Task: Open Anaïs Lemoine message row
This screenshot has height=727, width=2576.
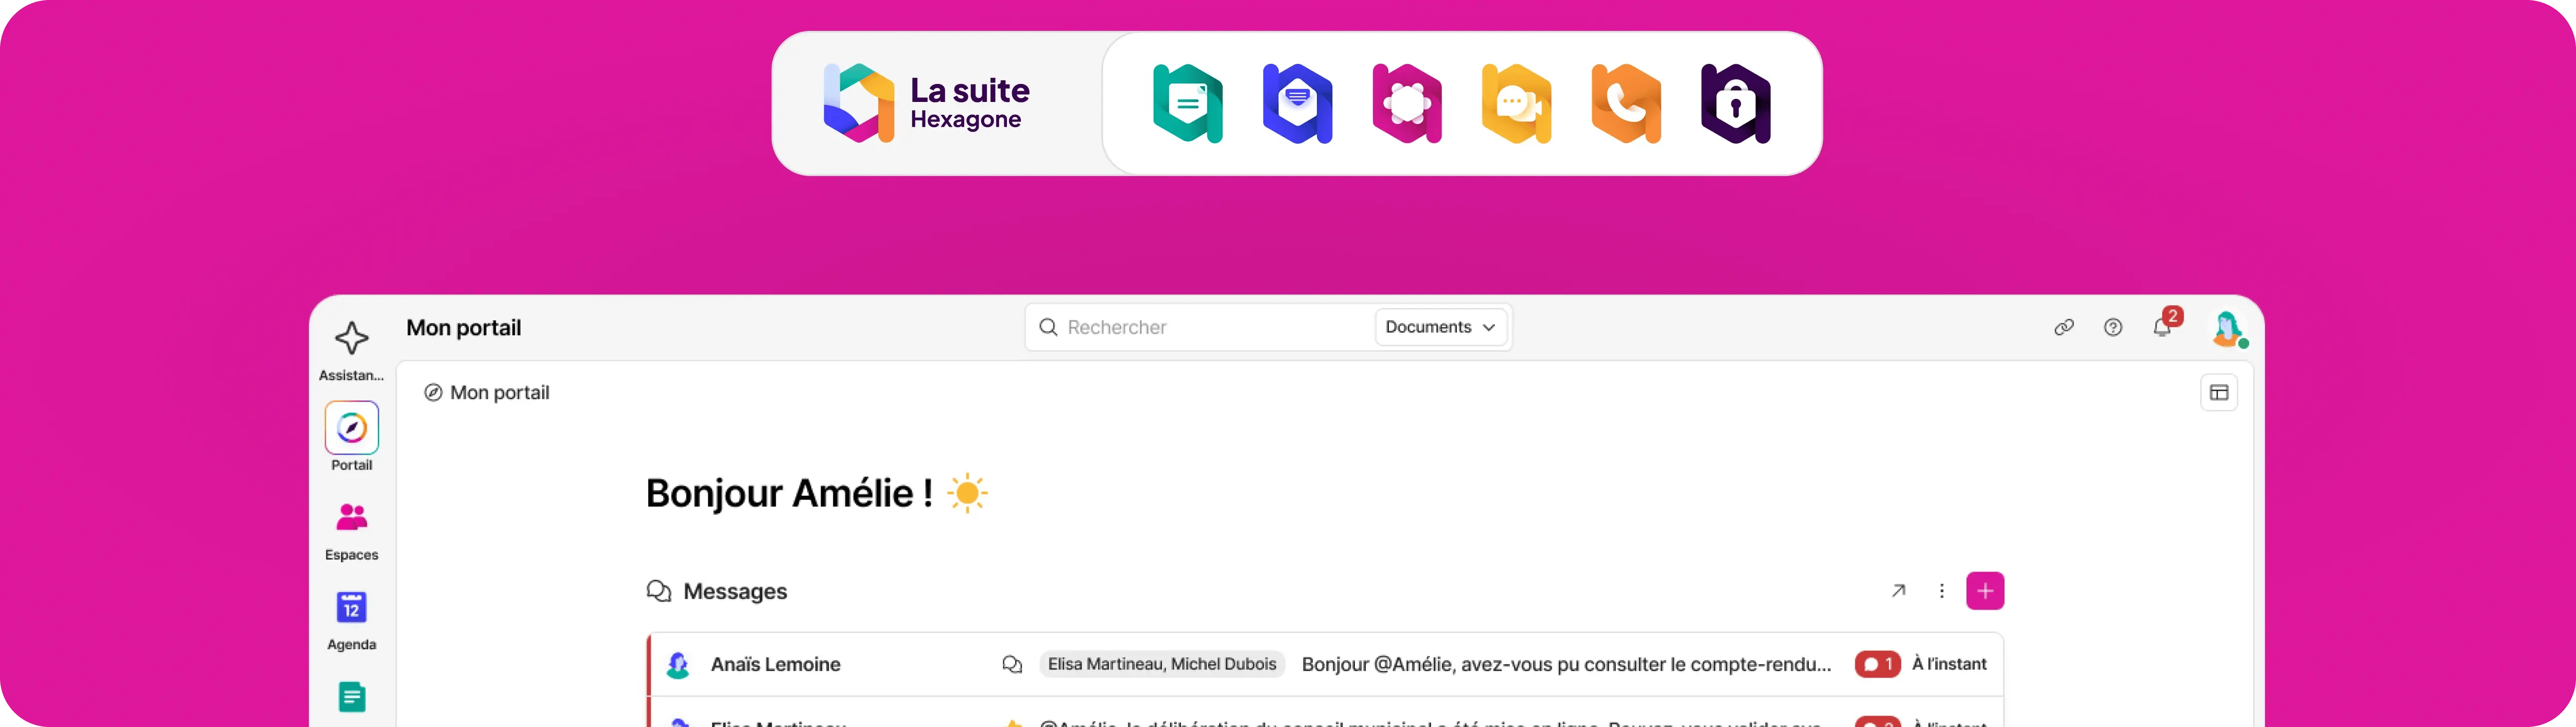Action: (x=1325, y=664)
